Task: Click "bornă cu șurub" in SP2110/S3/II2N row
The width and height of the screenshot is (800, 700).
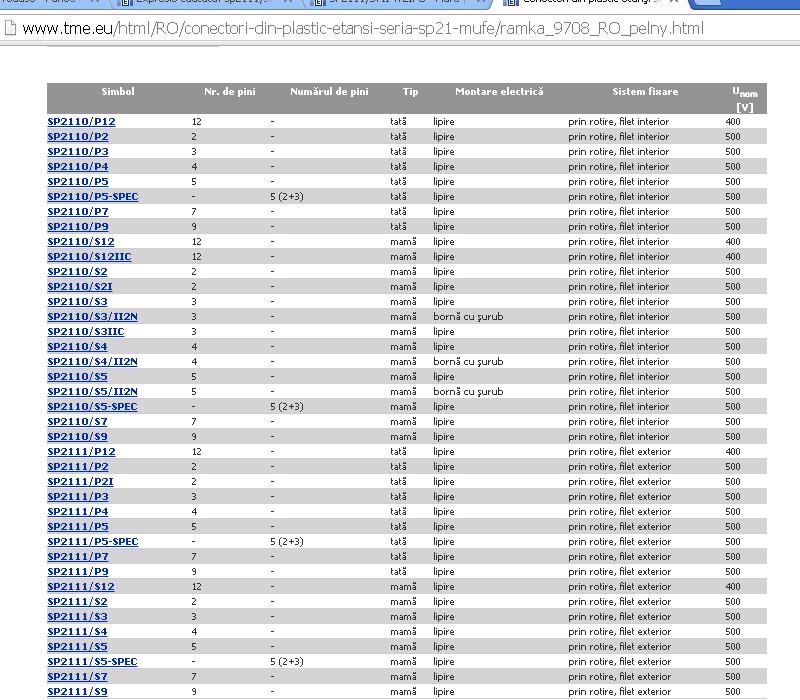Action: coord(468,317)
